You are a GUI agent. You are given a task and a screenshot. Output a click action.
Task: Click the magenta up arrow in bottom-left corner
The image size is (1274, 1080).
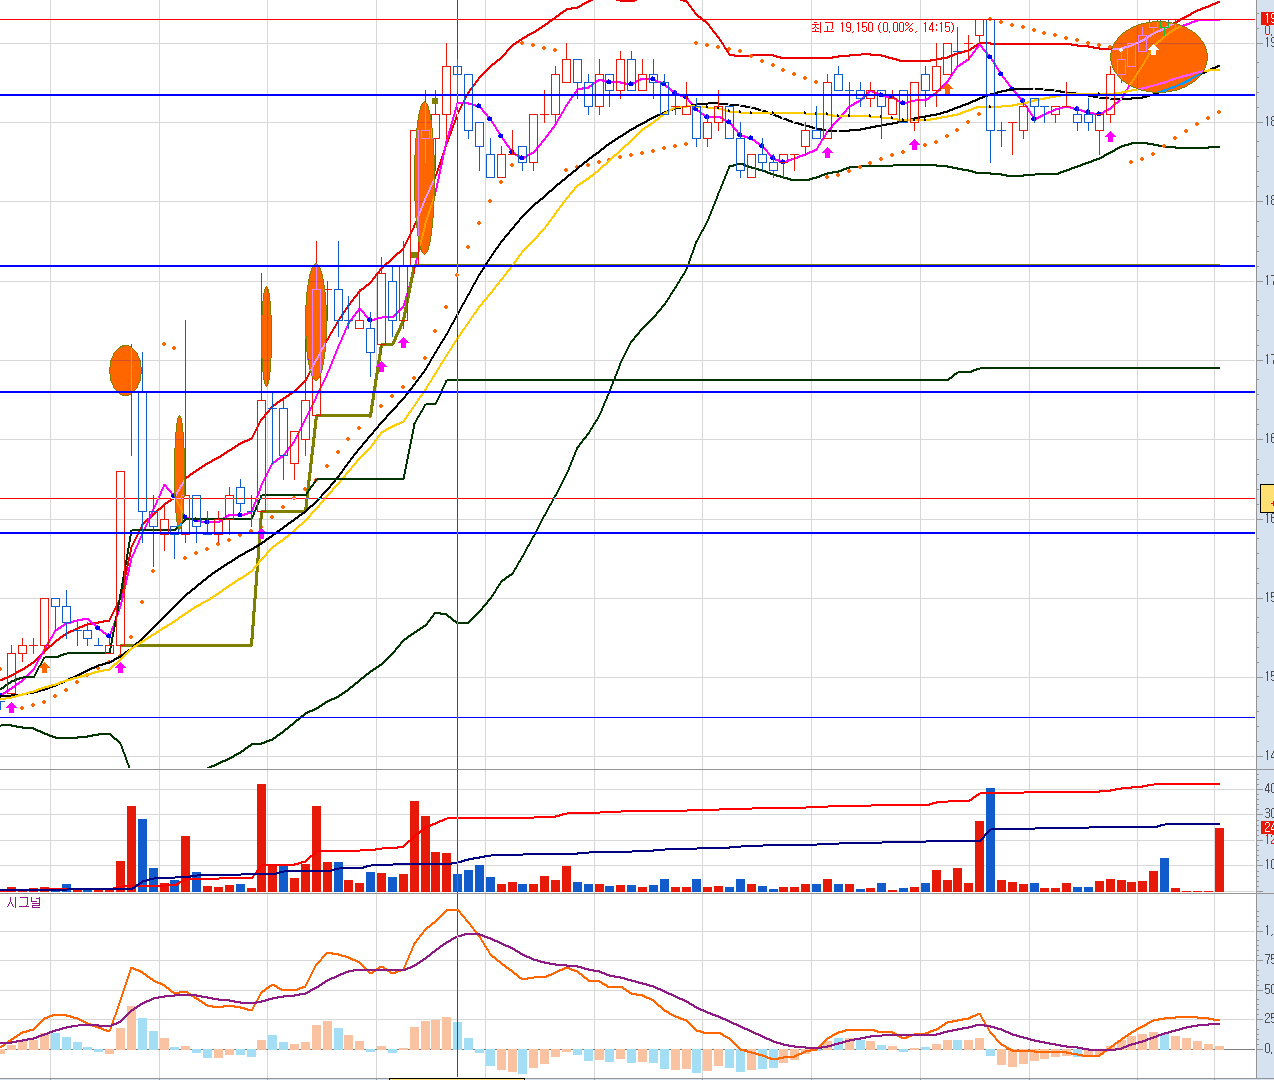11,707
